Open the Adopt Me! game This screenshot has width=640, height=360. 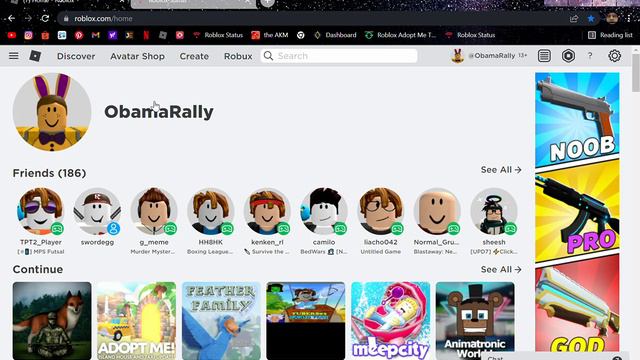coord(137,321)
